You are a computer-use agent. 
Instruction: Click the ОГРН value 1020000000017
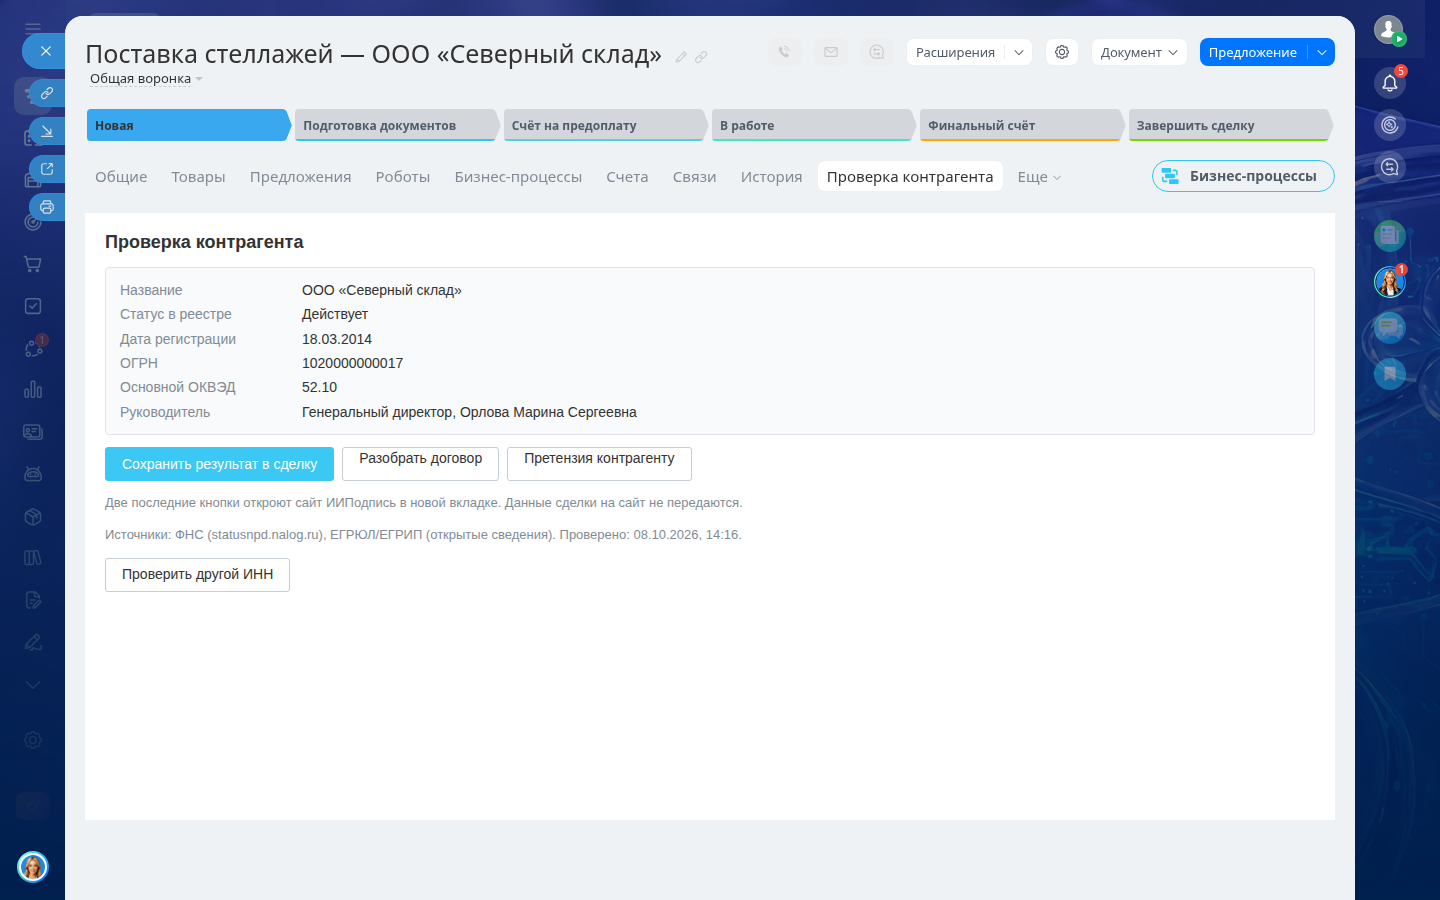pyautogui.click(x=353, y=363)
